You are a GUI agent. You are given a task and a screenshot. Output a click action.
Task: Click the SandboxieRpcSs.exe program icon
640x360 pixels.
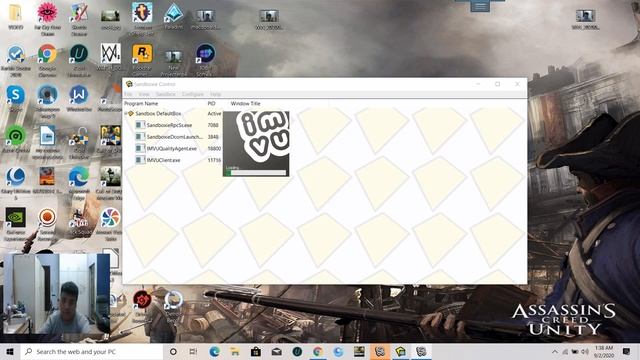click(140, 125)
